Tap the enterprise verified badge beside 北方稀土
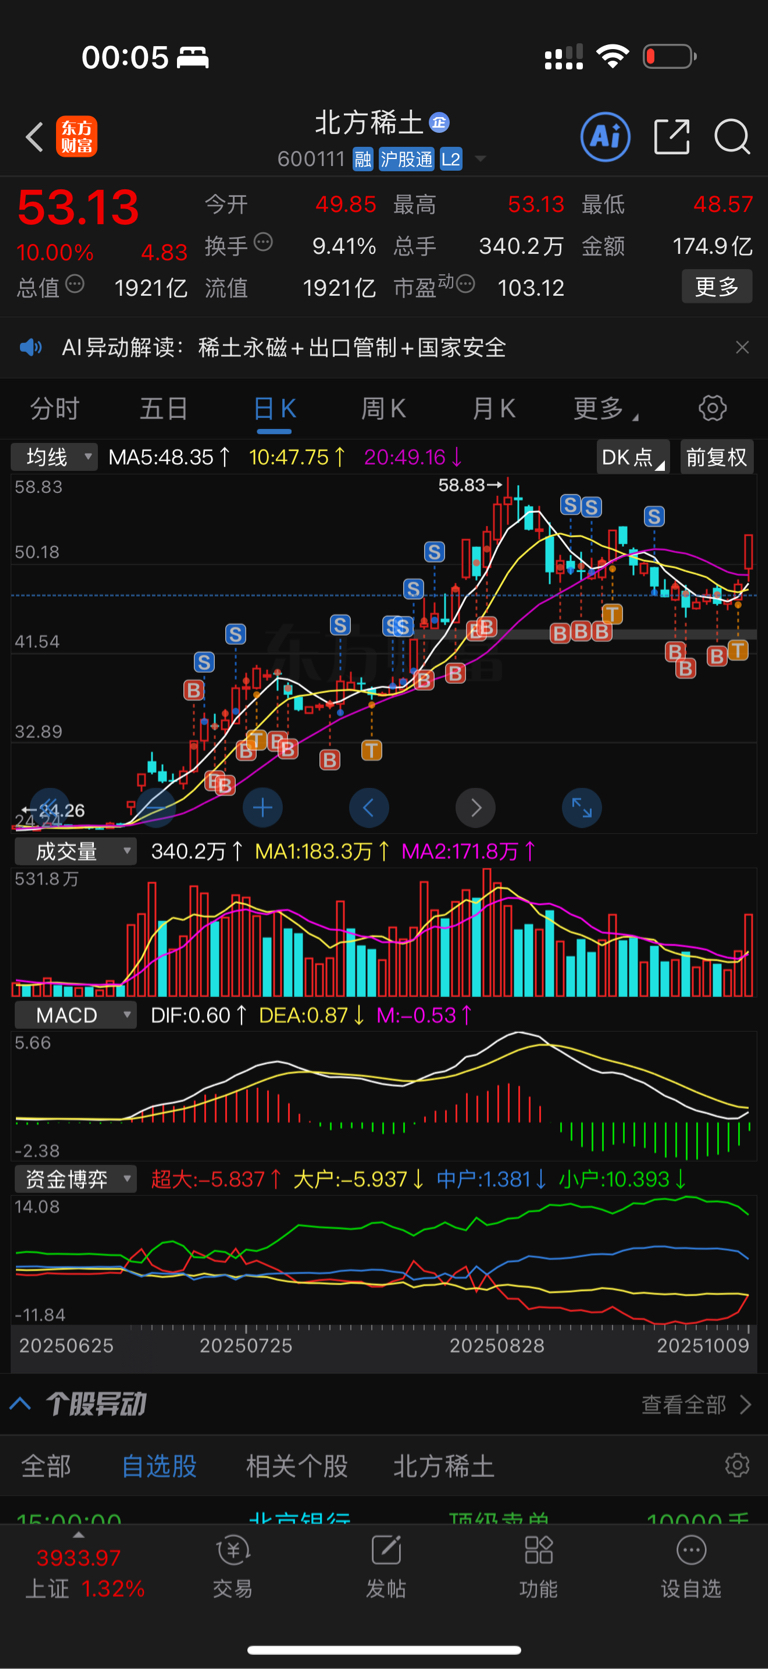Image resolution: width=768 pixels, height=1669 pixels. [439, 123]
